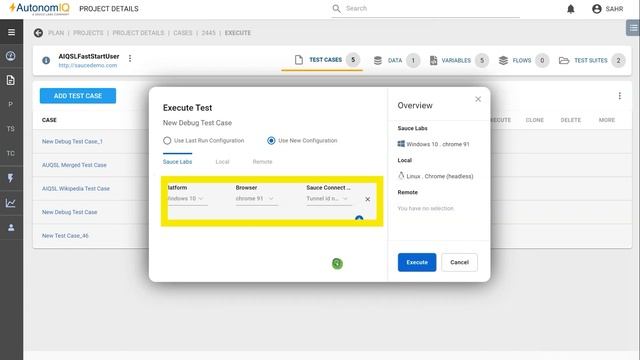Open the Test Suites tab
The height and width of the screenshot is (360, 640).
click(x=592, y=60)
